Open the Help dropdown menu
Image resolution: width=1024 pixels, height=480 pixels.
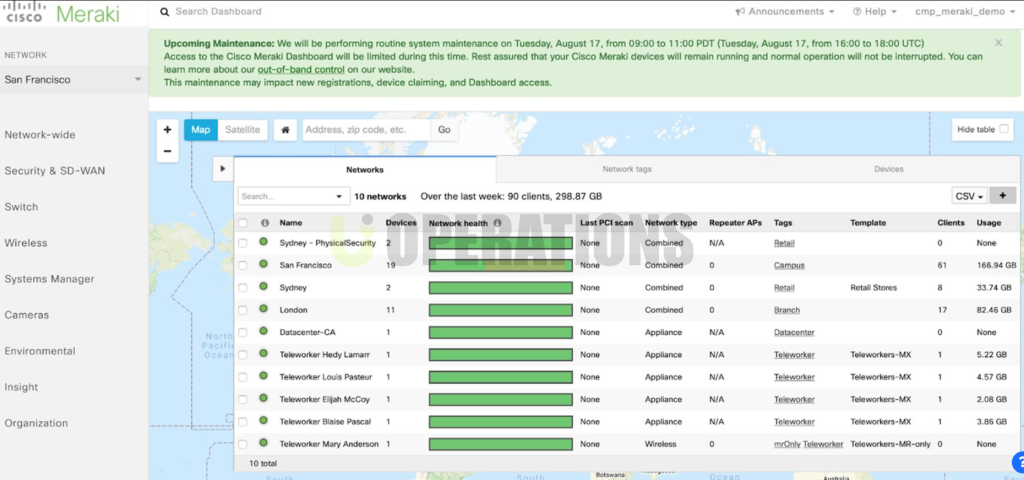[x=874, y=12]
